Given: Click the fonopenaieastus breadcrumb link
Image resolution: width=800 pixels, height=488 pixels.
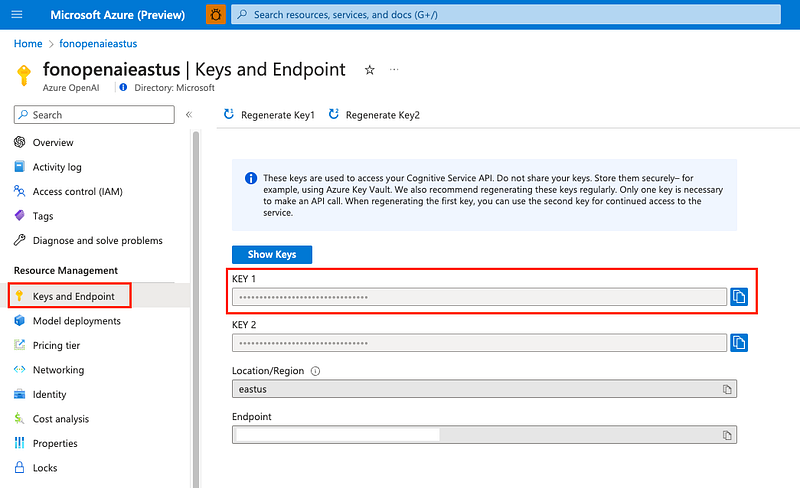Looking at the screenshot, I should [98, 44].
